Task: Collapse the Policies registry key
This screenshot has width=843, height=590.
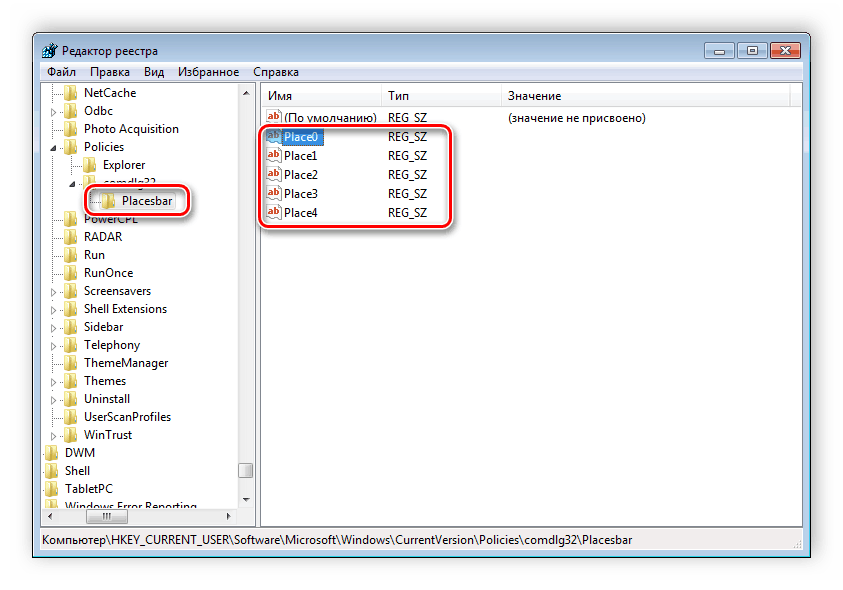Action: pyautogui.click(x=54, y=147)
